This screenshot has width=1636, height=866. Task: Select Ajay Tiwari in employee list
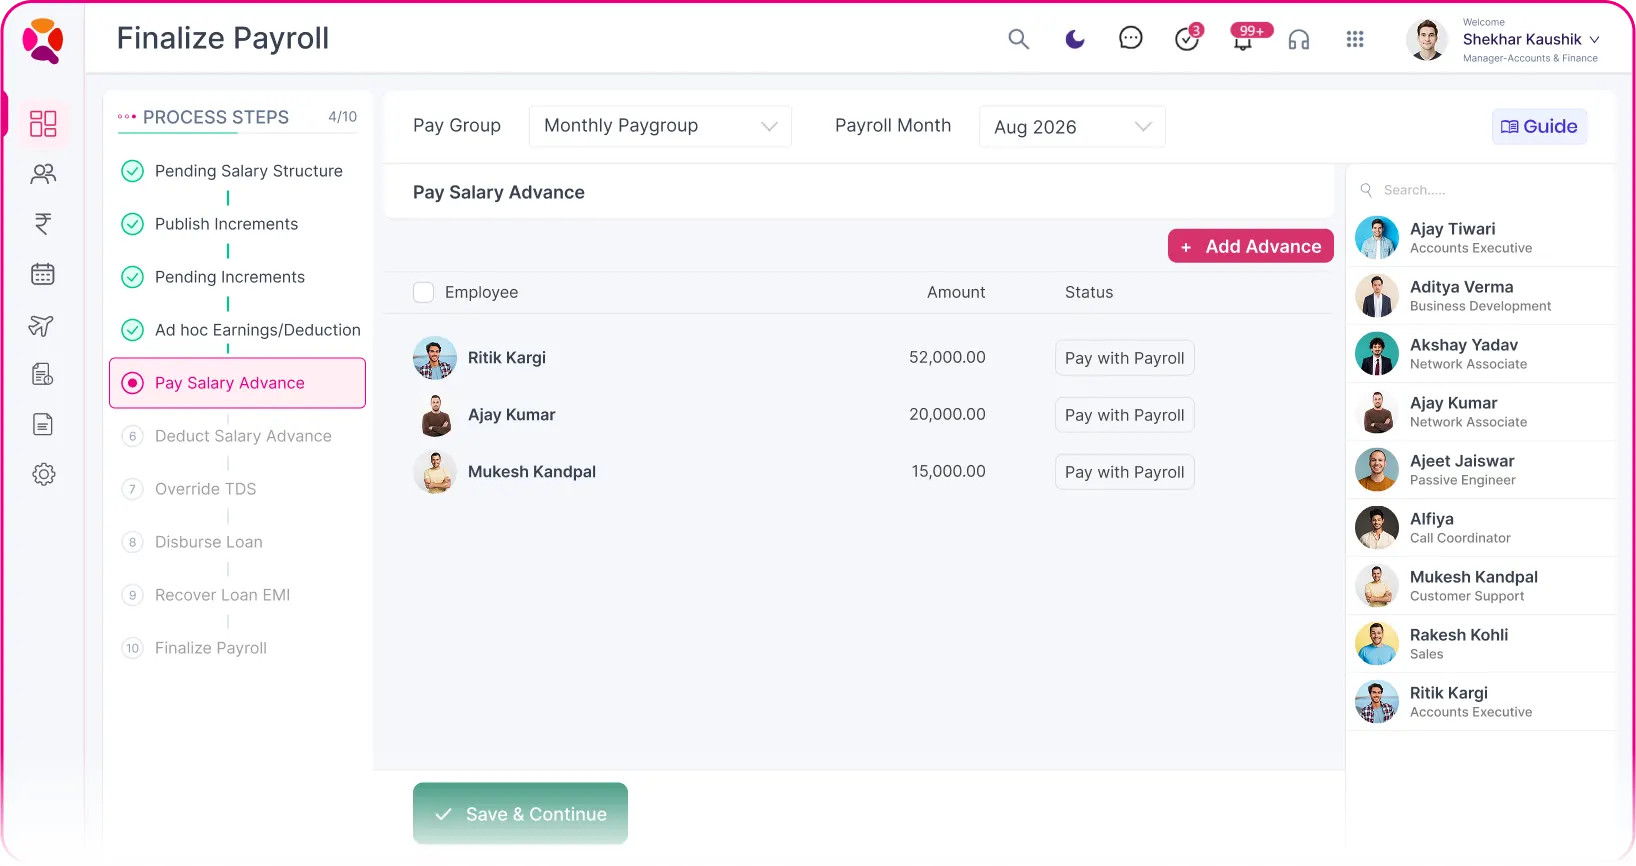[1481, 238]
